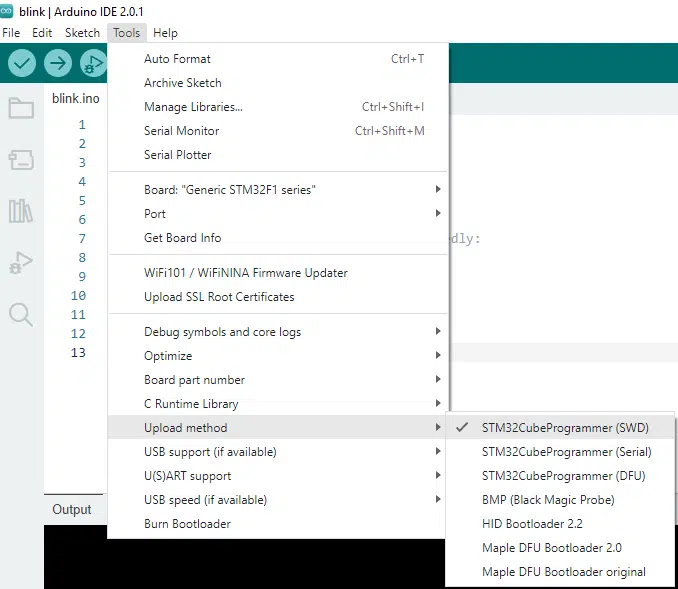The width and height of the screenshot is (678, 589).
Task: Open the Sketchbook folder sidebar icon
Action: coord(21,108)
